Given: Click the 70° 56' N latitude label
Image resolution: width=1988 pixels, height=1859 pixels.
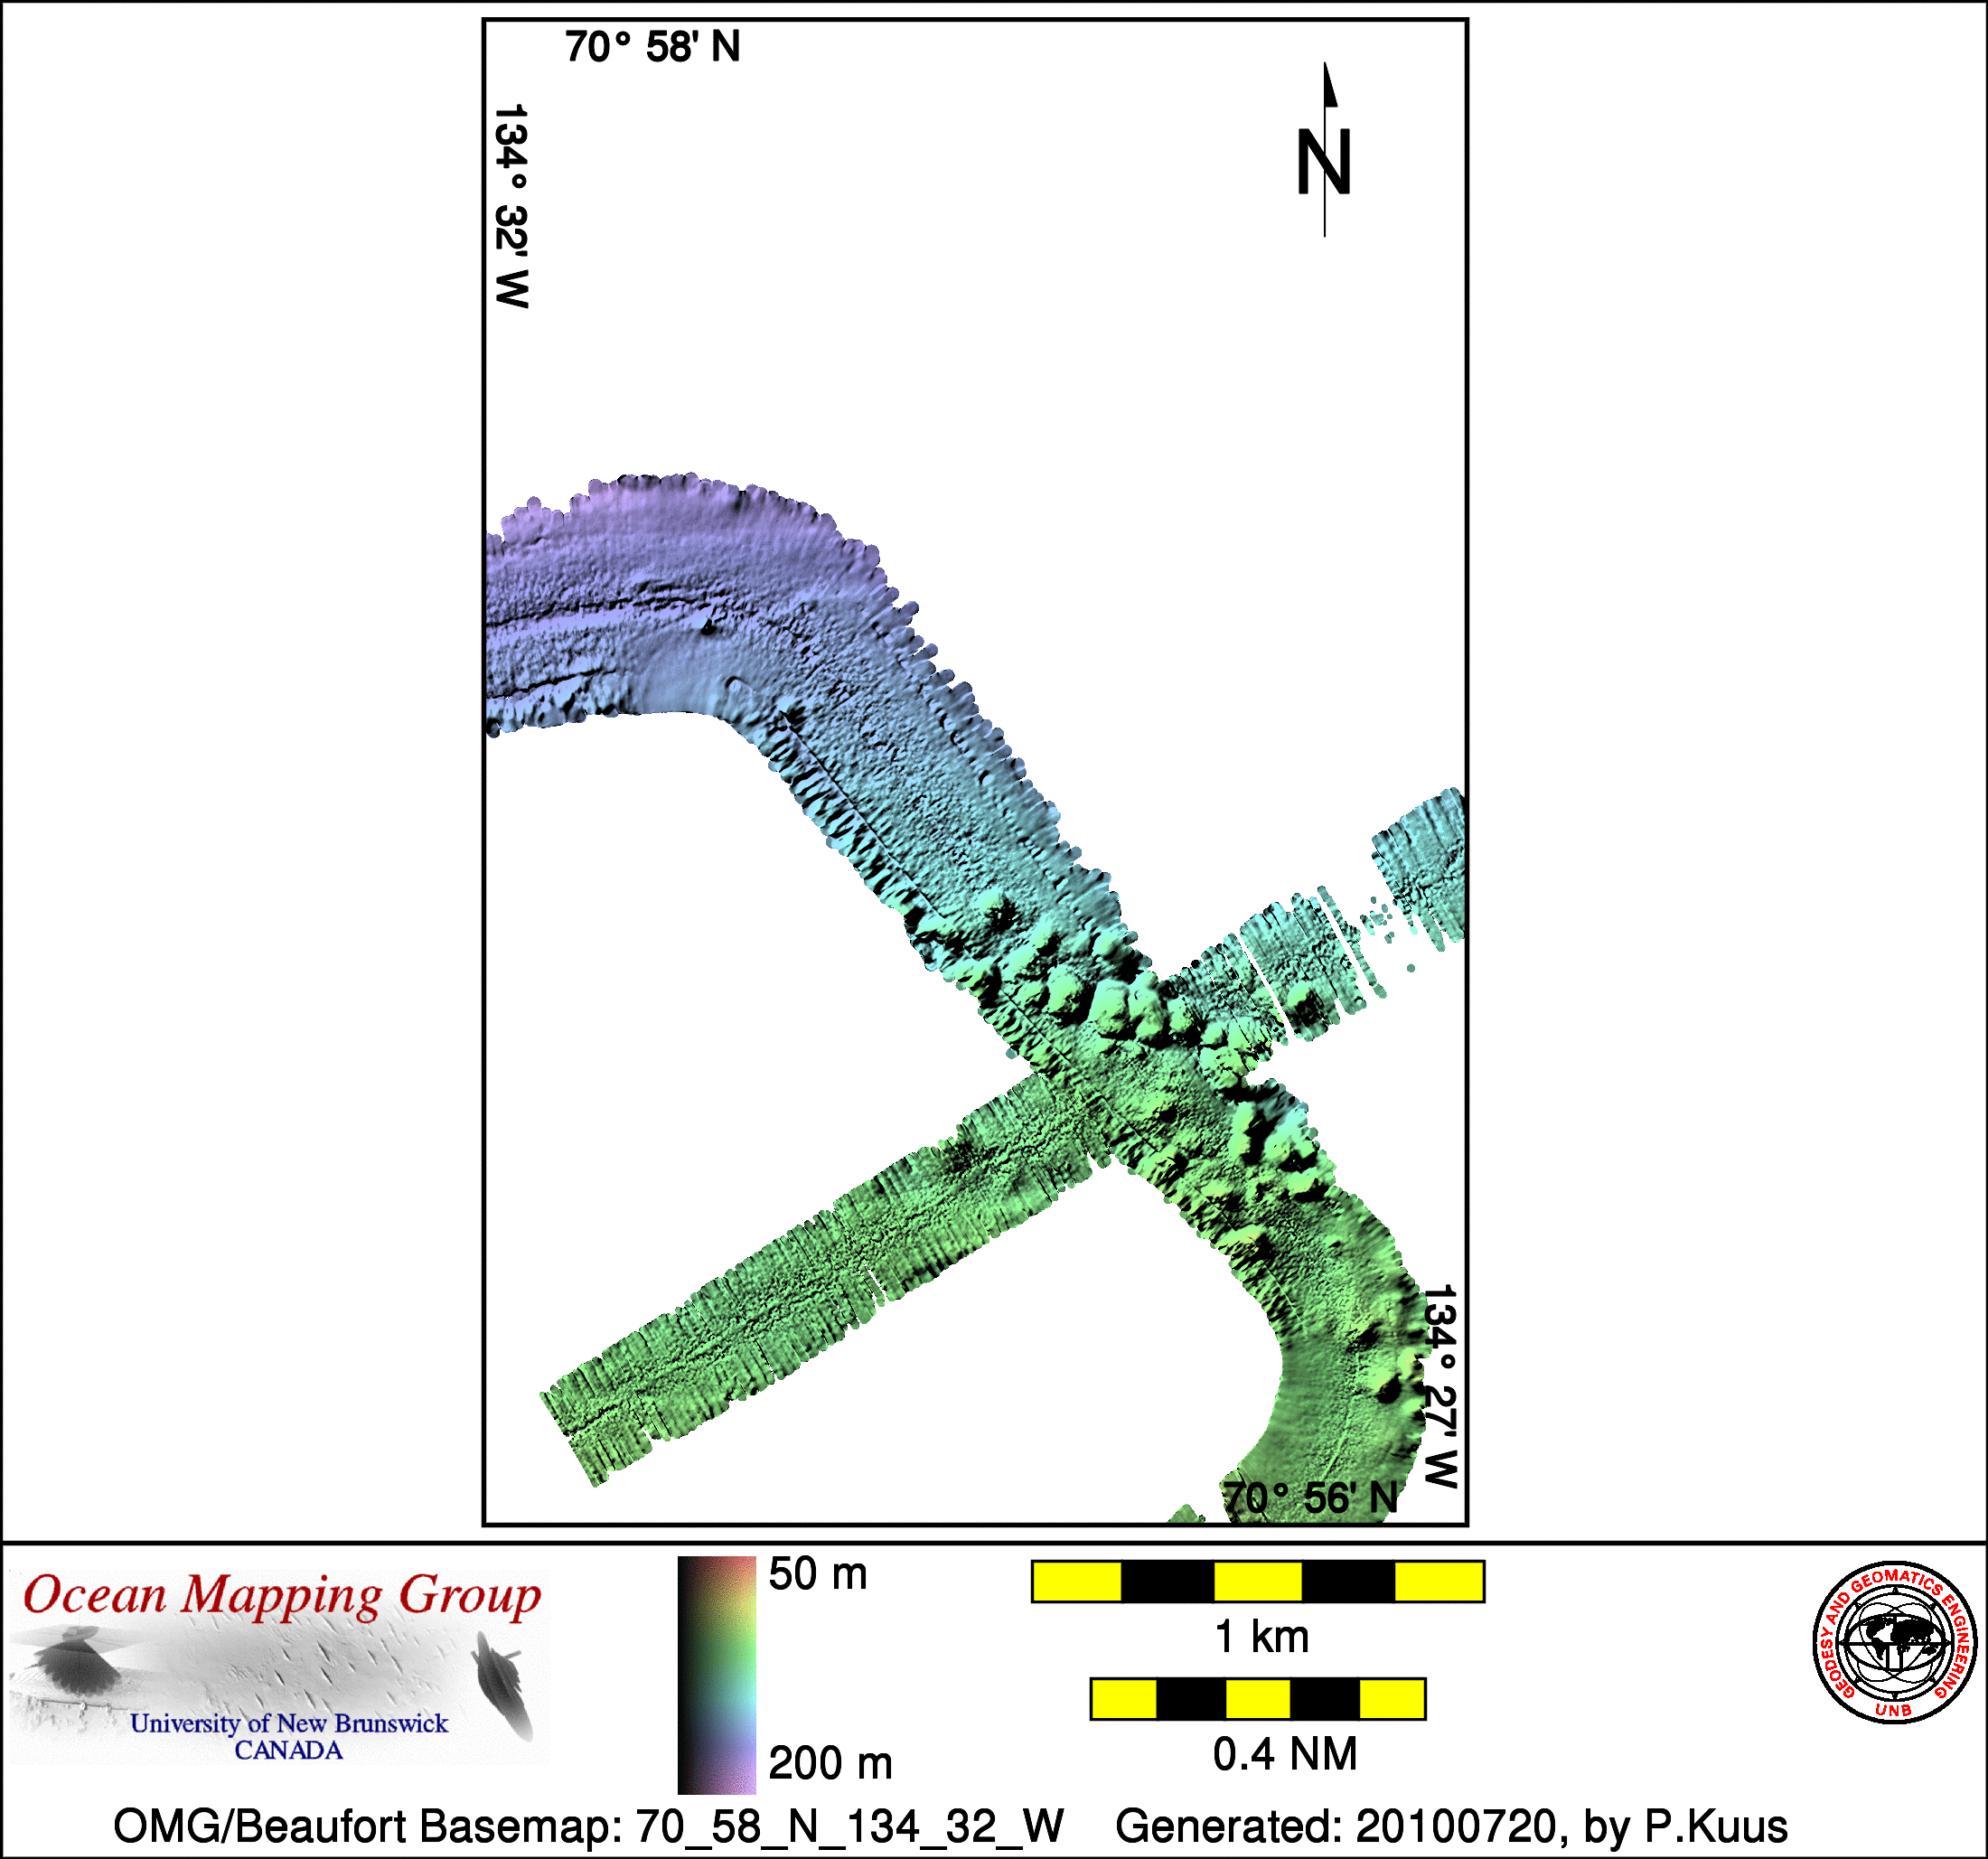Looking at the screenshot, I should [1311, 1498].
